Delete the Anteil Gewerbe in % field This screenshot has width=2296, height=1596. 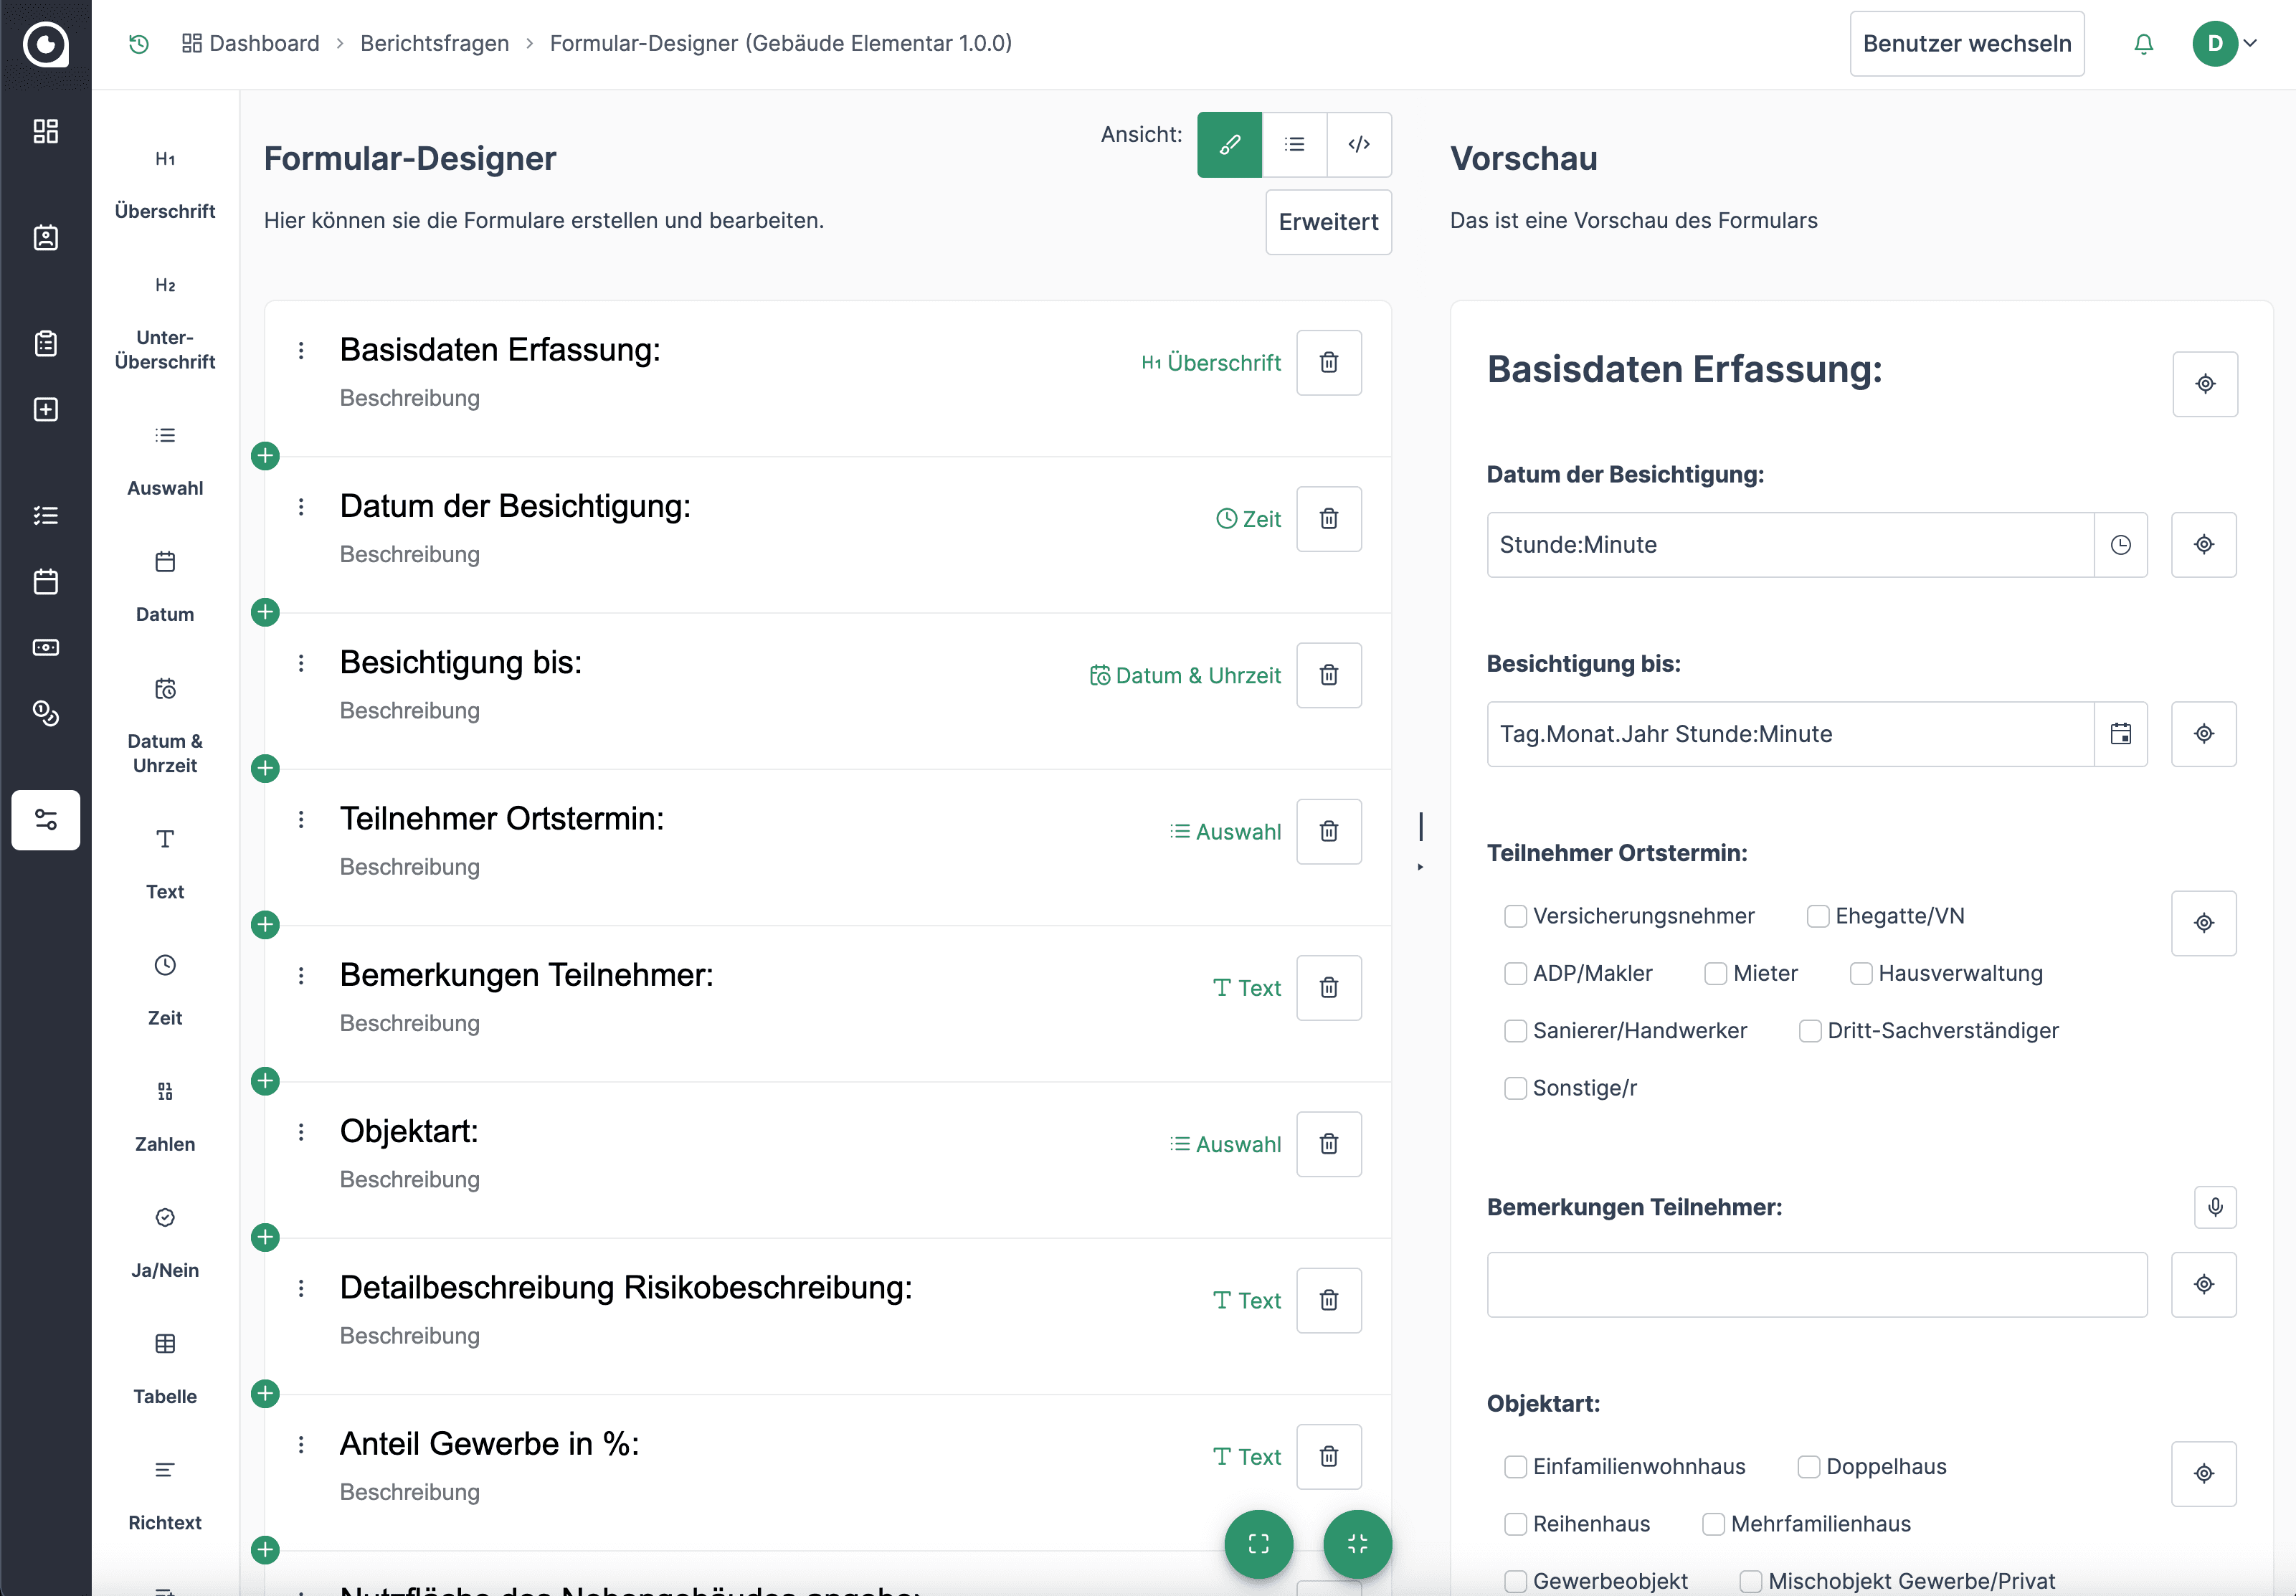point(1328,1456)
